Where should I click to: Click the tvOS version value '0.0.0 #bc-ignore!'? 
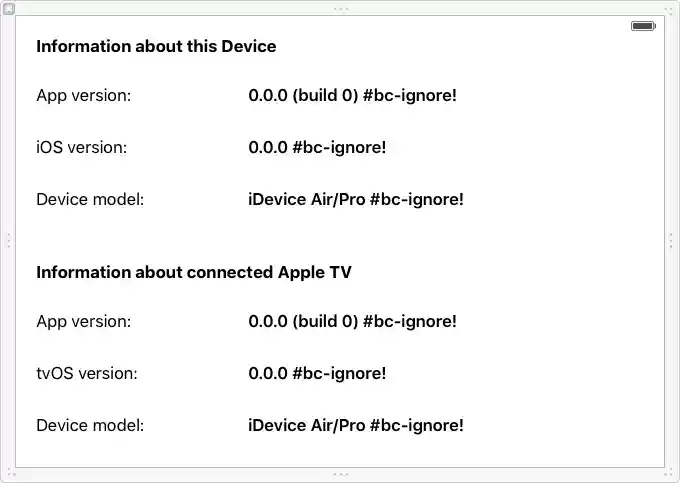[x=317, y=374]
